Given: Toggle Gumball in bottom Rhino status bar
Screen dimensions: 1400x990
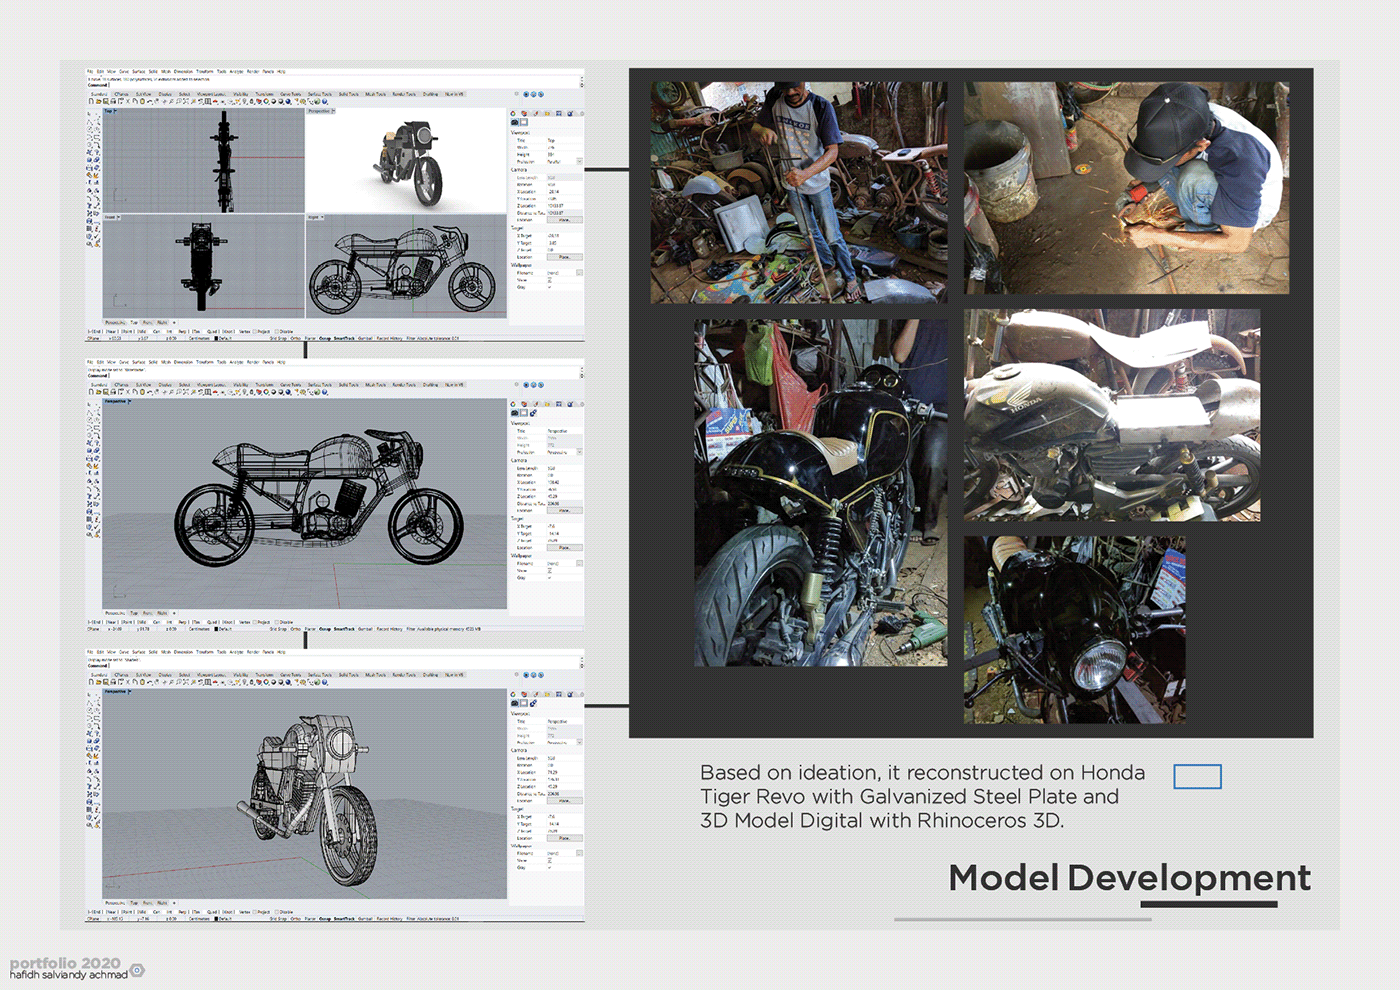Looking at the screenshot, I should (365, 918).
